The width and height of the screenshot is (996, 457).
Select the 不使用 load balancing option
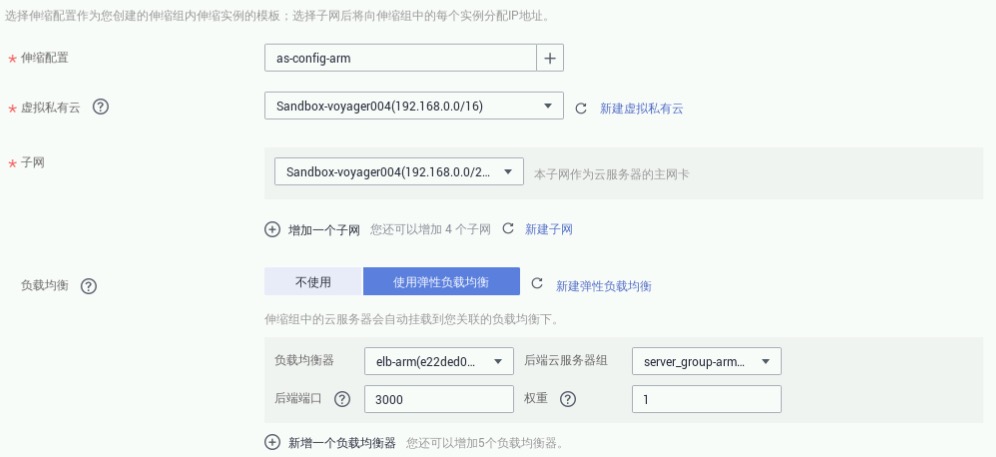pyautogui.click(x=313, y=282)
